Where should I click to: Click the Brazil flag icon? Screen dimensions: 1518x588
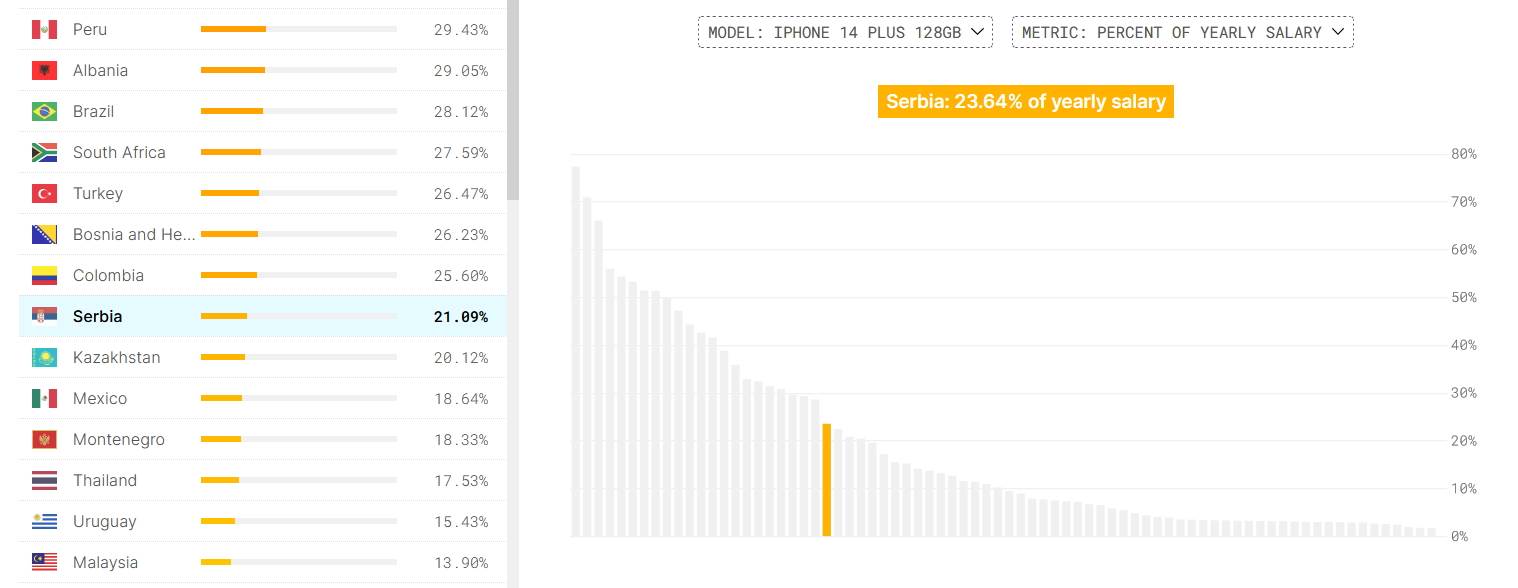click(44, 111)
